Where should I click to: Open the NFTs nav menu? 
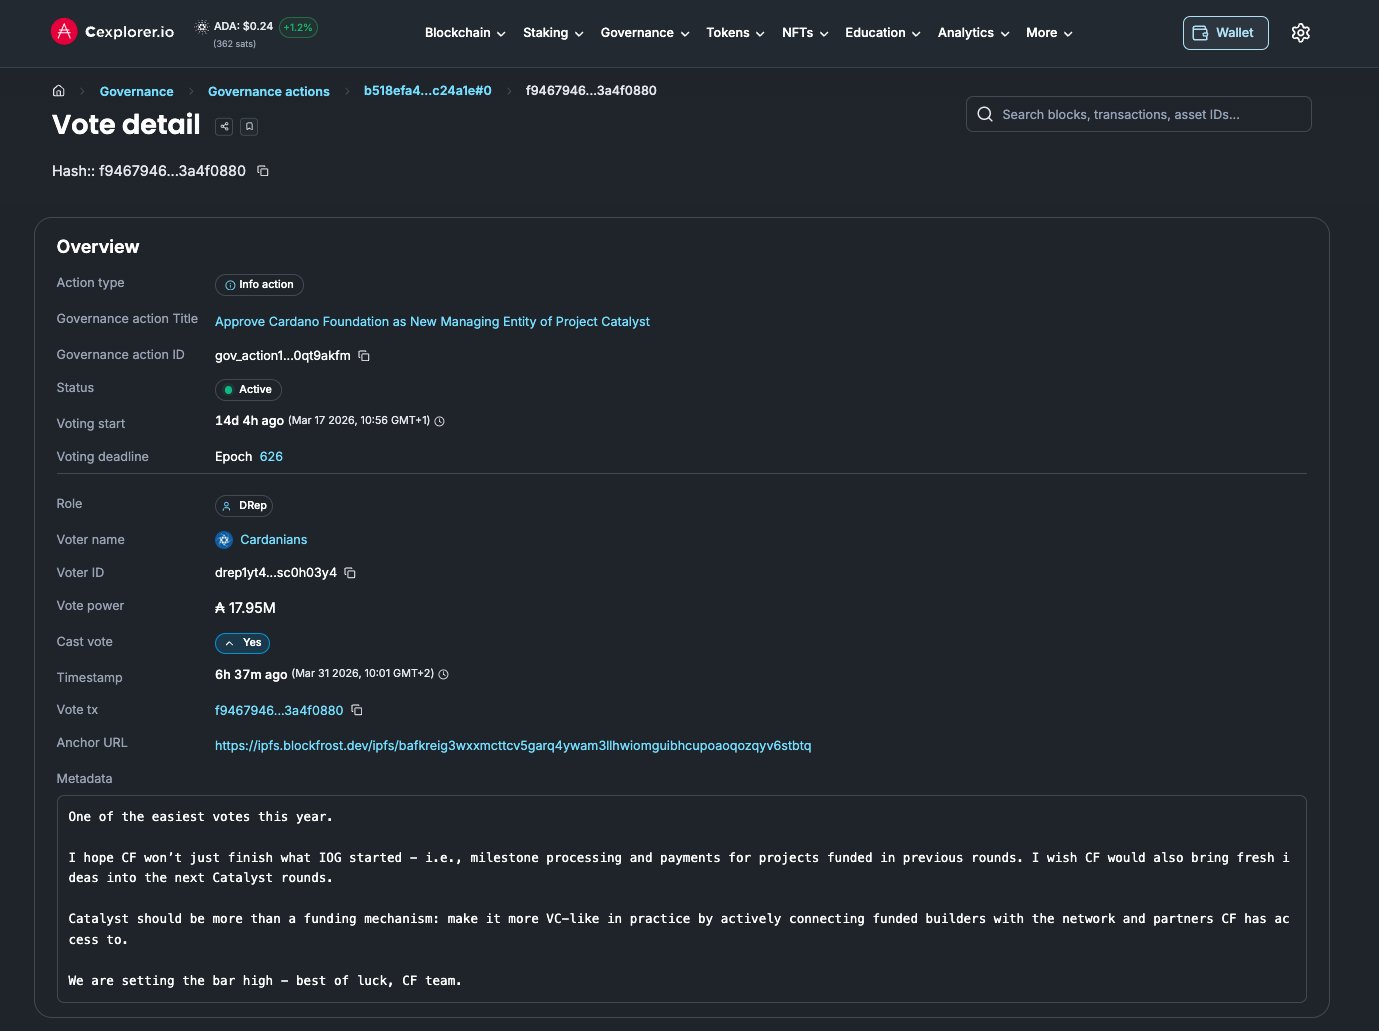805,33
